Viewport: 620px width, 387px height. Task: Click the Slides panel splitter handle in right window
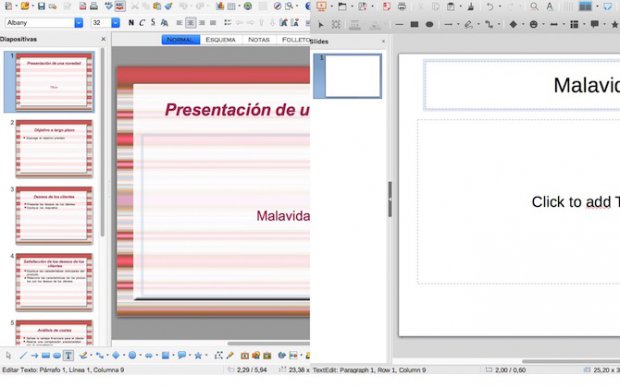(x=389, y=199)
